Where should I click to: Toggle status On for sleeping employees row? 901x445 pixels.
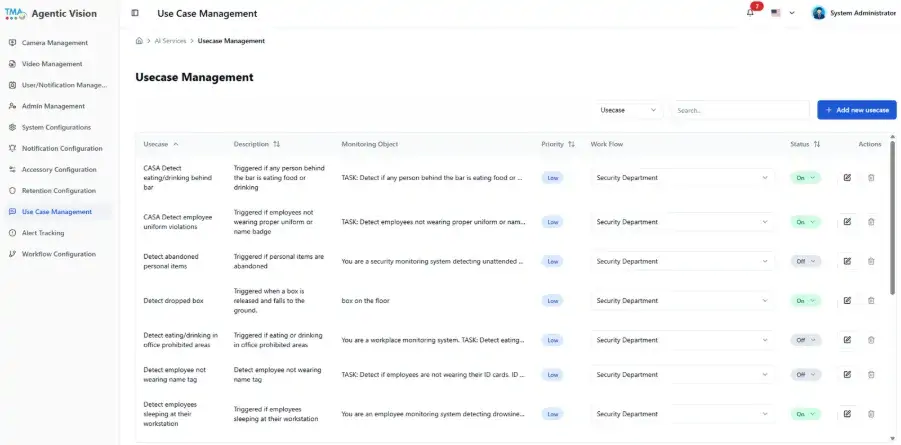(x=806, y=414)
